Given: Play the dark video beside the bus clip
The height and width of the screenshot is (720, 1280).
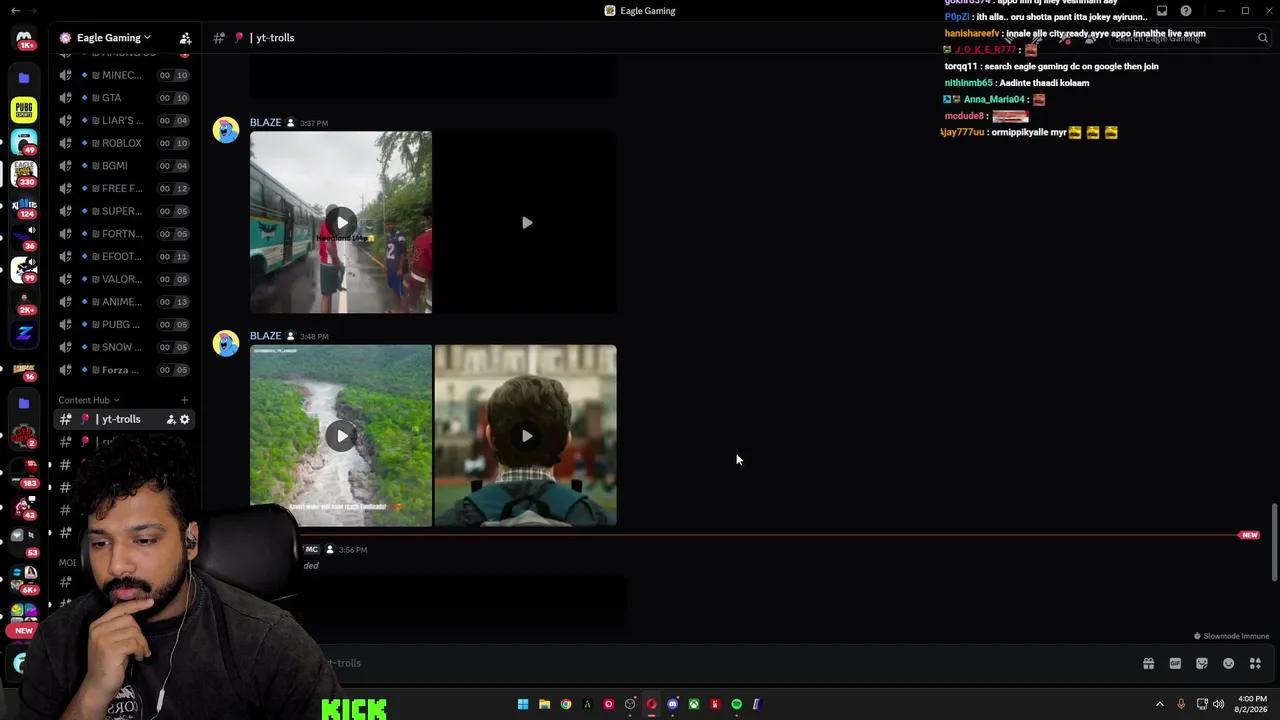Looking at the screenshot, I should 526,222.
